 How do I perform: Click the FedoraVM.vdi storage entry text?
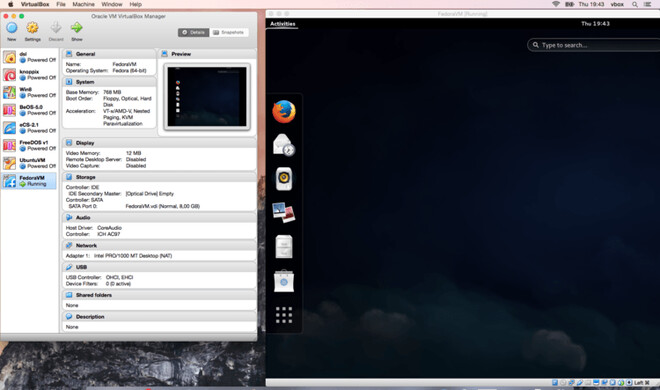(162, 206)
